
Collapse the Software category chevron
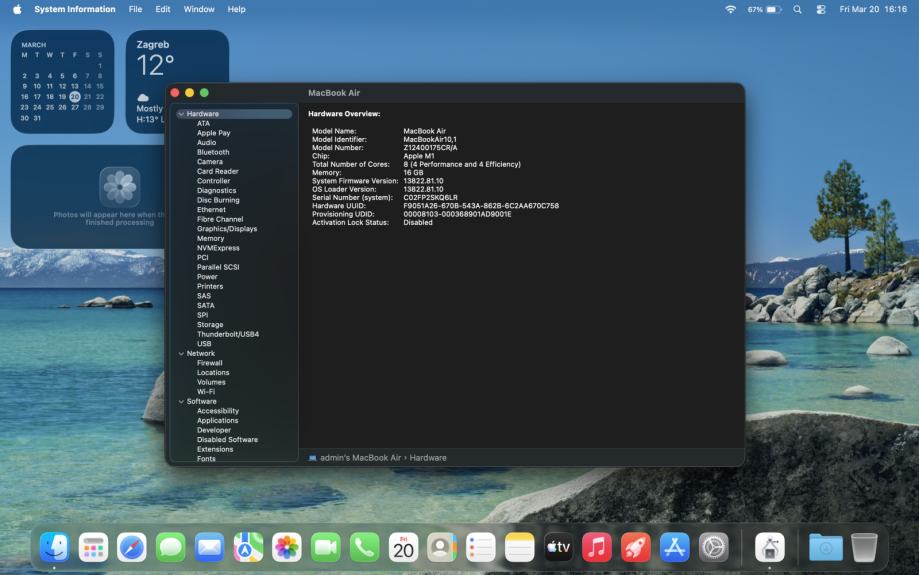(181, 401)
